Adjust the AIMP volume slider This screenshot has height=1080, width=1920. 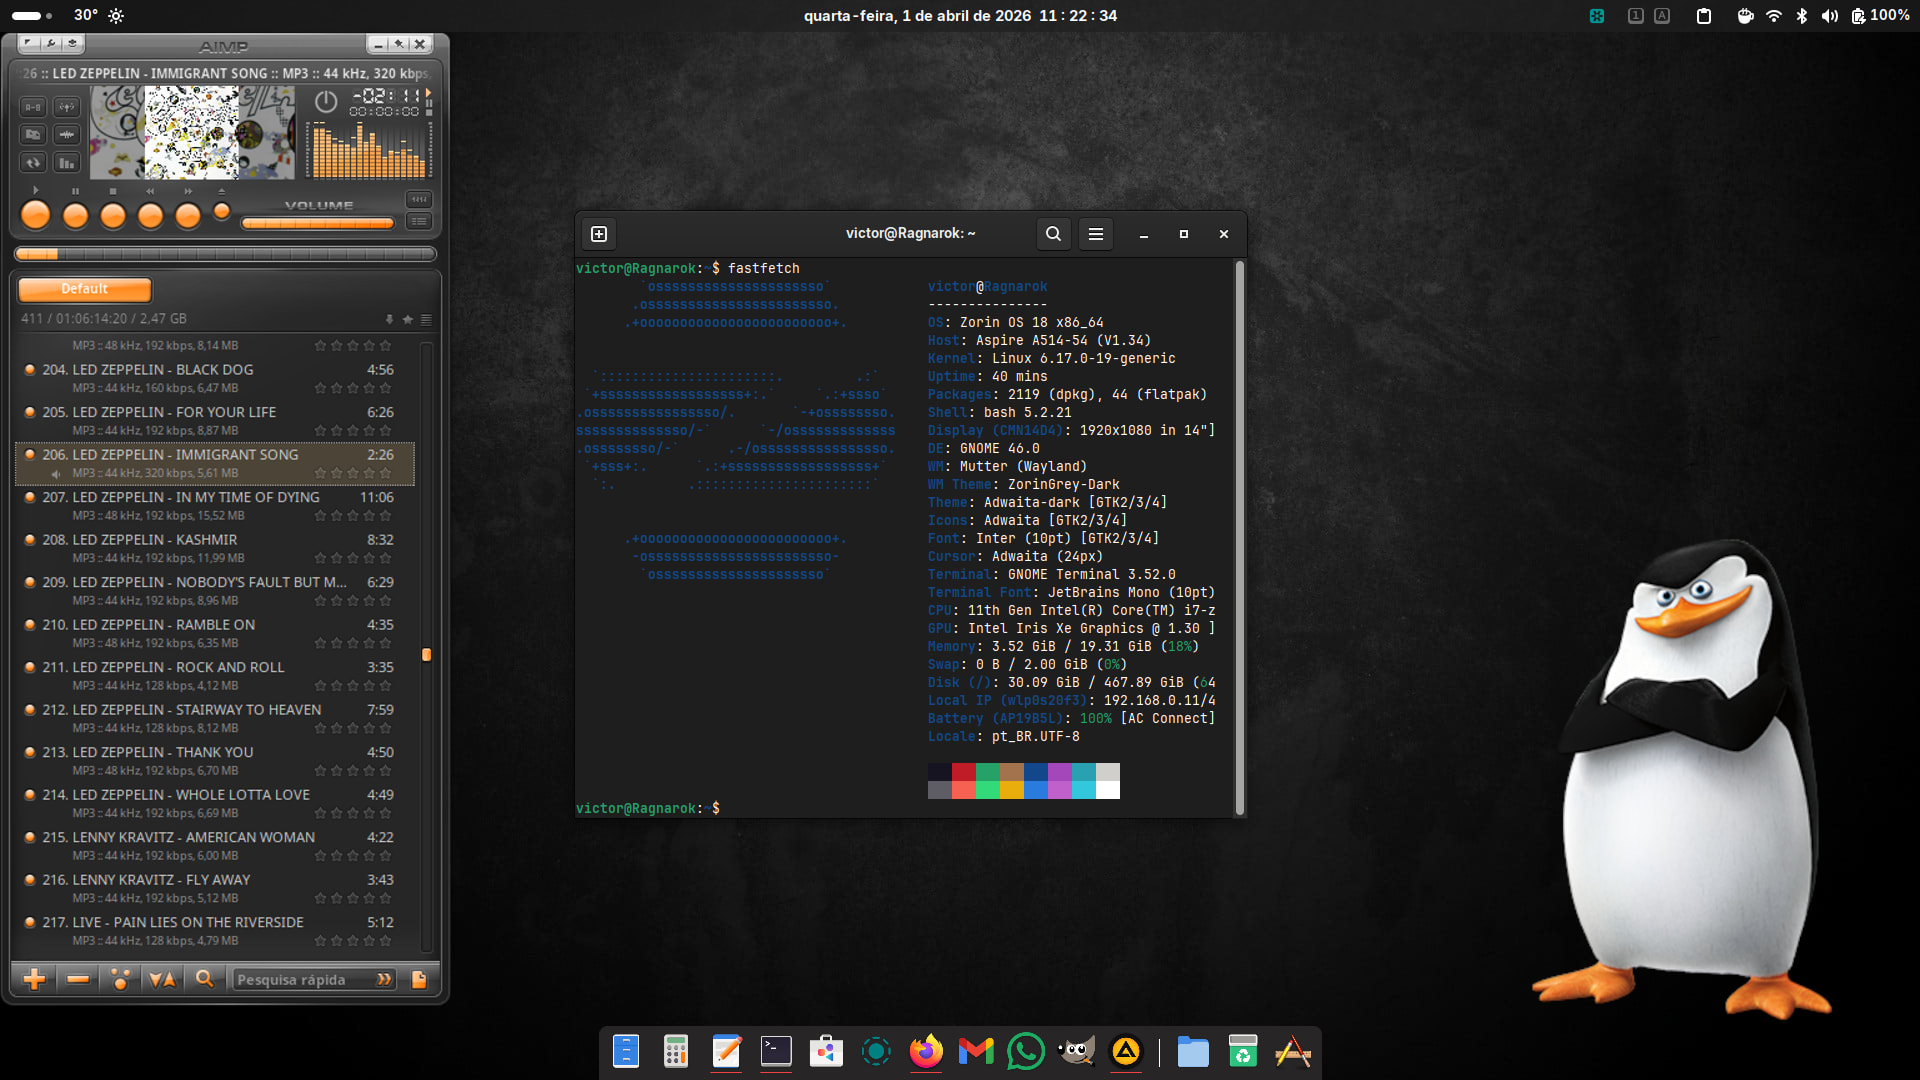[318, 223]
